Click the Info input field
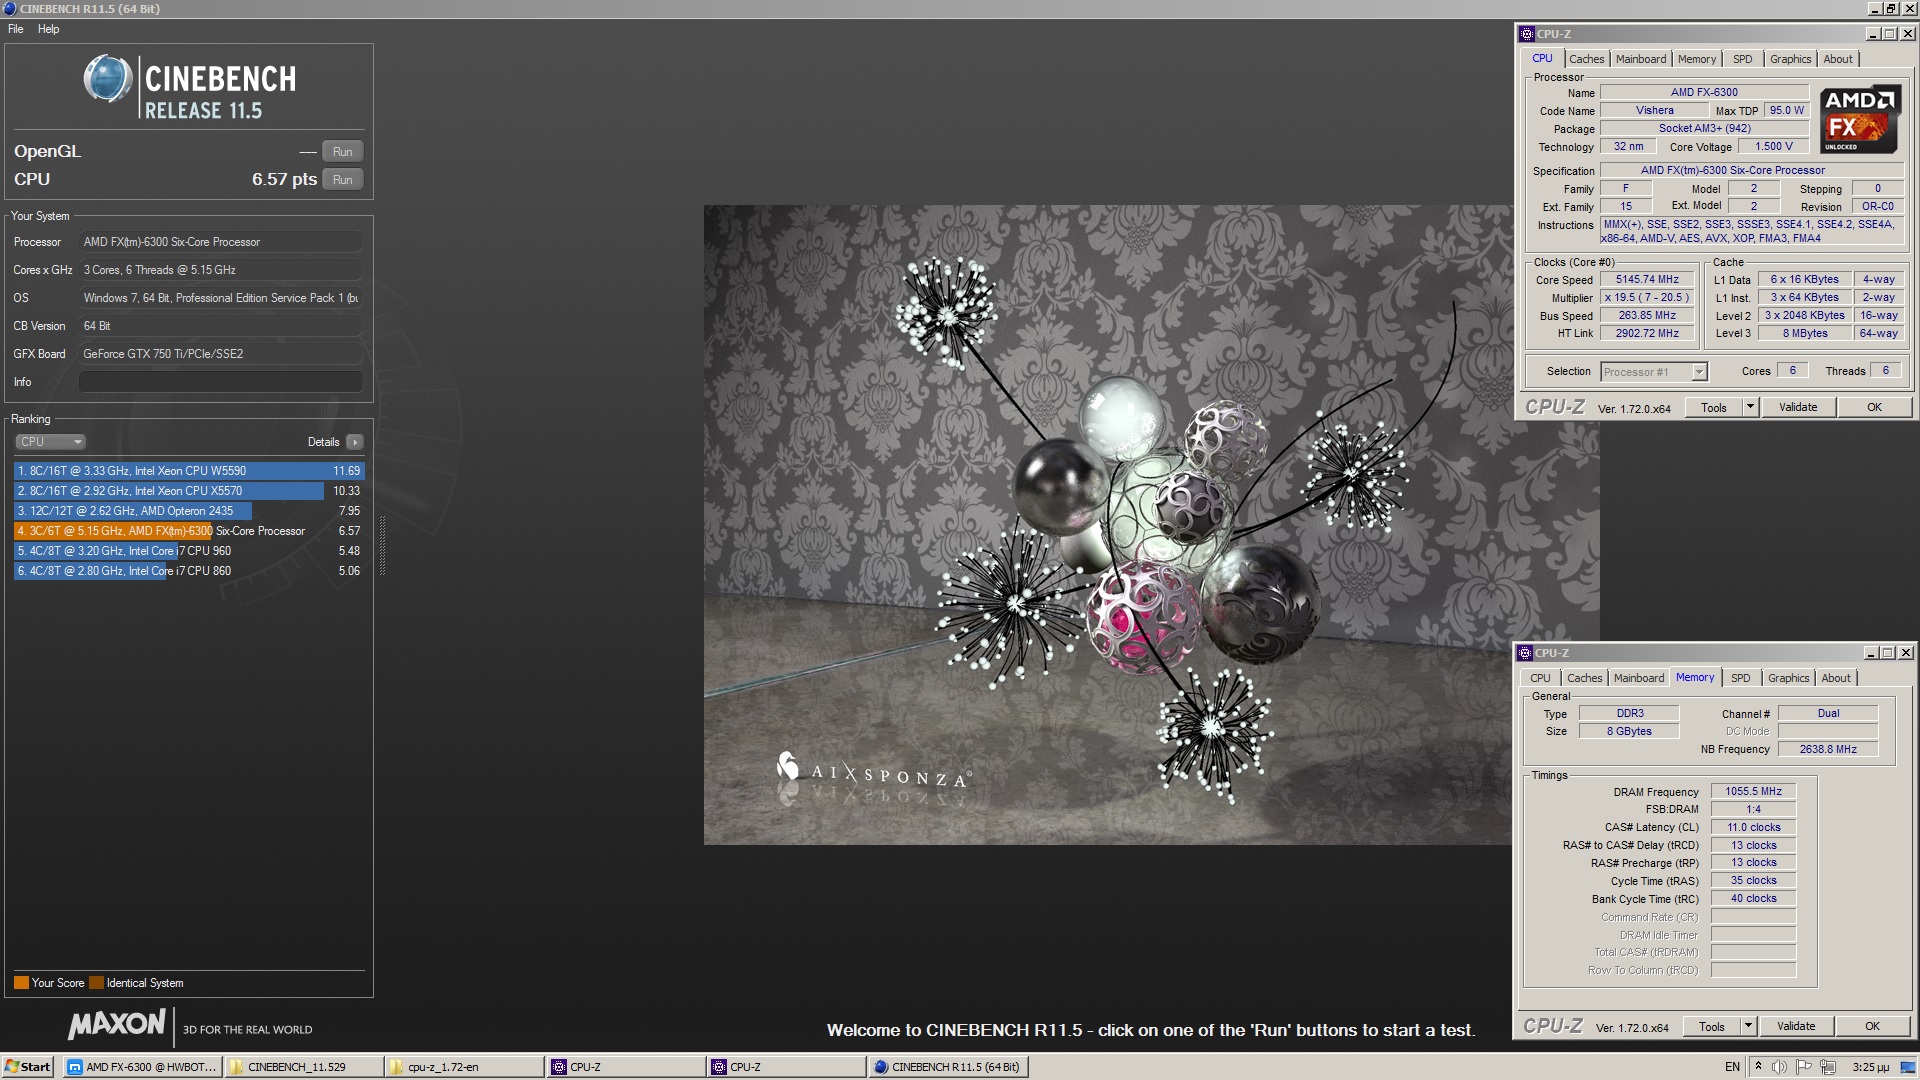The width and height of the screenshot is (1920, 1080). pyautogui.click(x=220, y=382)
